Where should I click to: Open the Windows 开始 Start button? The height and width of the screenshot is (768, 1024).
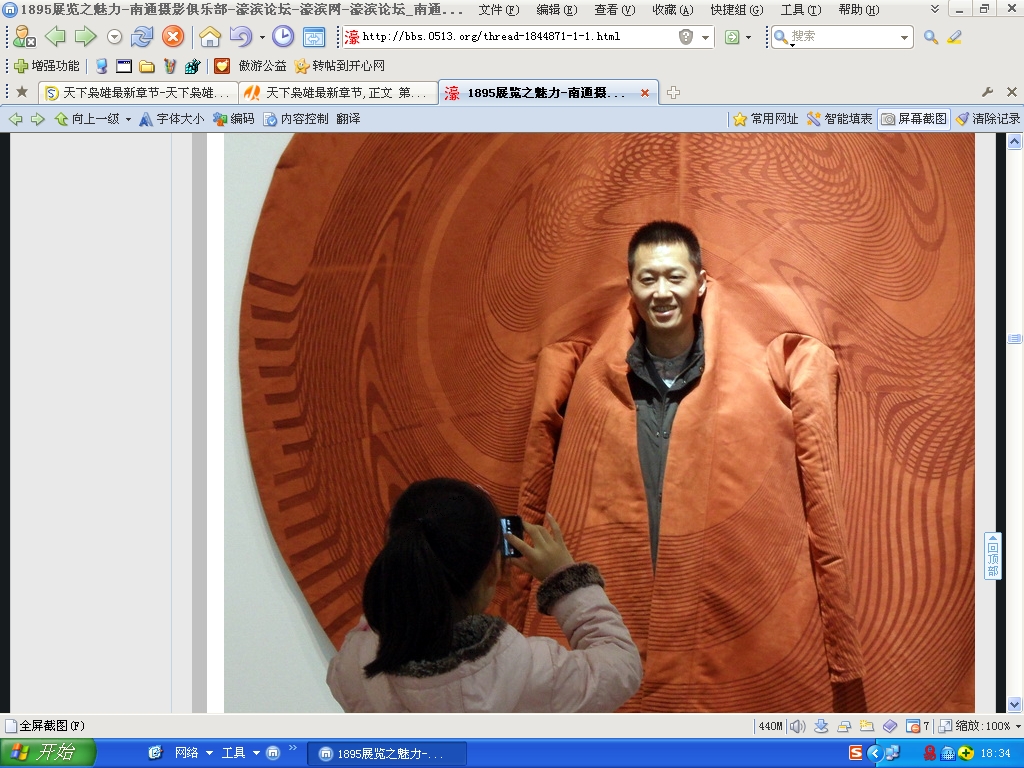click(47, 753)
